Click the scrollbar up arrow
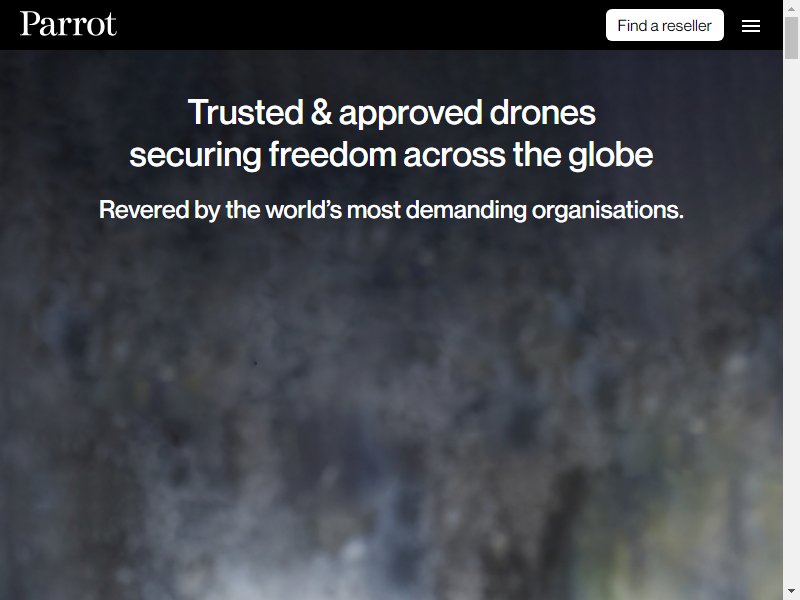The image size is (800, 600). pos(791,9)
